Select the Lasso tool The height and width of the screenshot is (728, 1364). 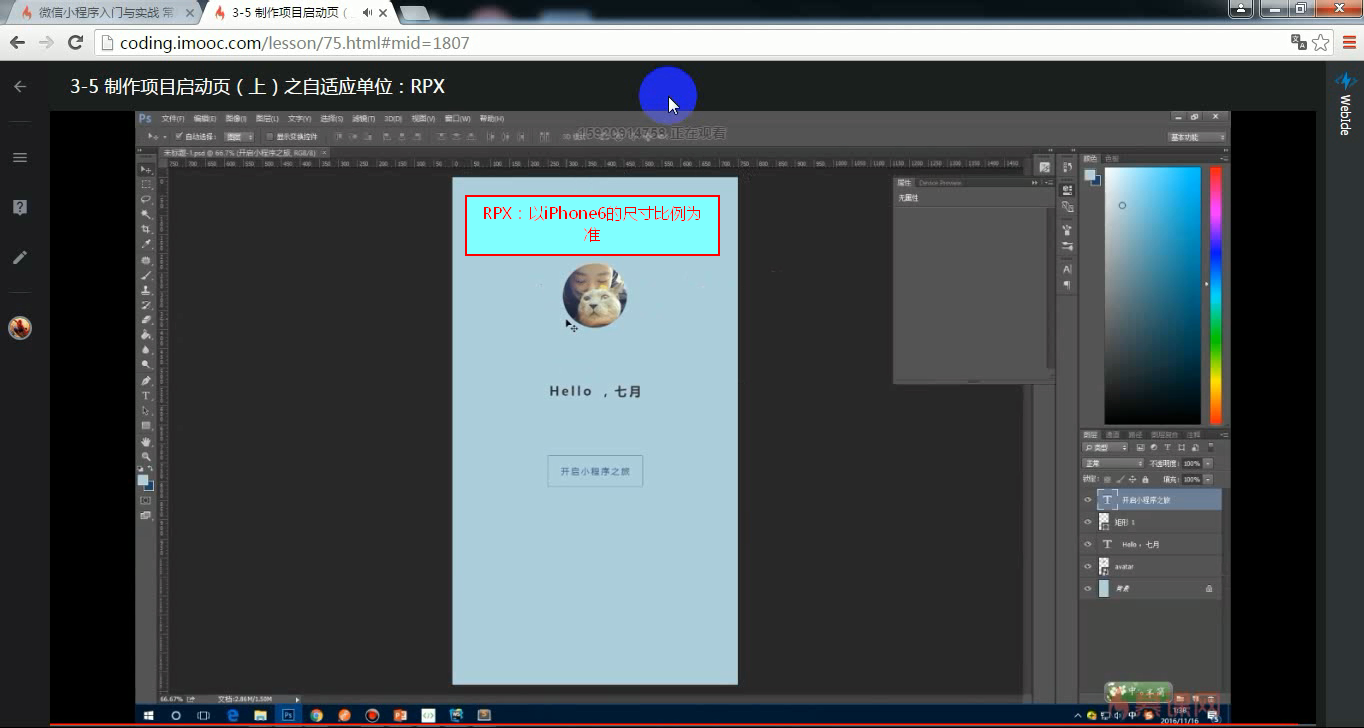click(146, 200)
